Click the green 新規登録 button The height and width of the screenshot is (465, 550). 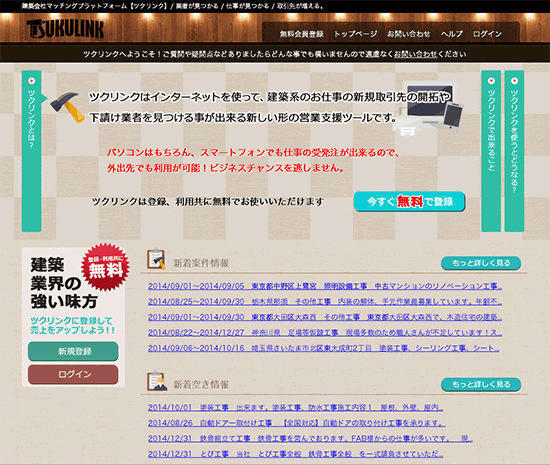tap(73, 351)
